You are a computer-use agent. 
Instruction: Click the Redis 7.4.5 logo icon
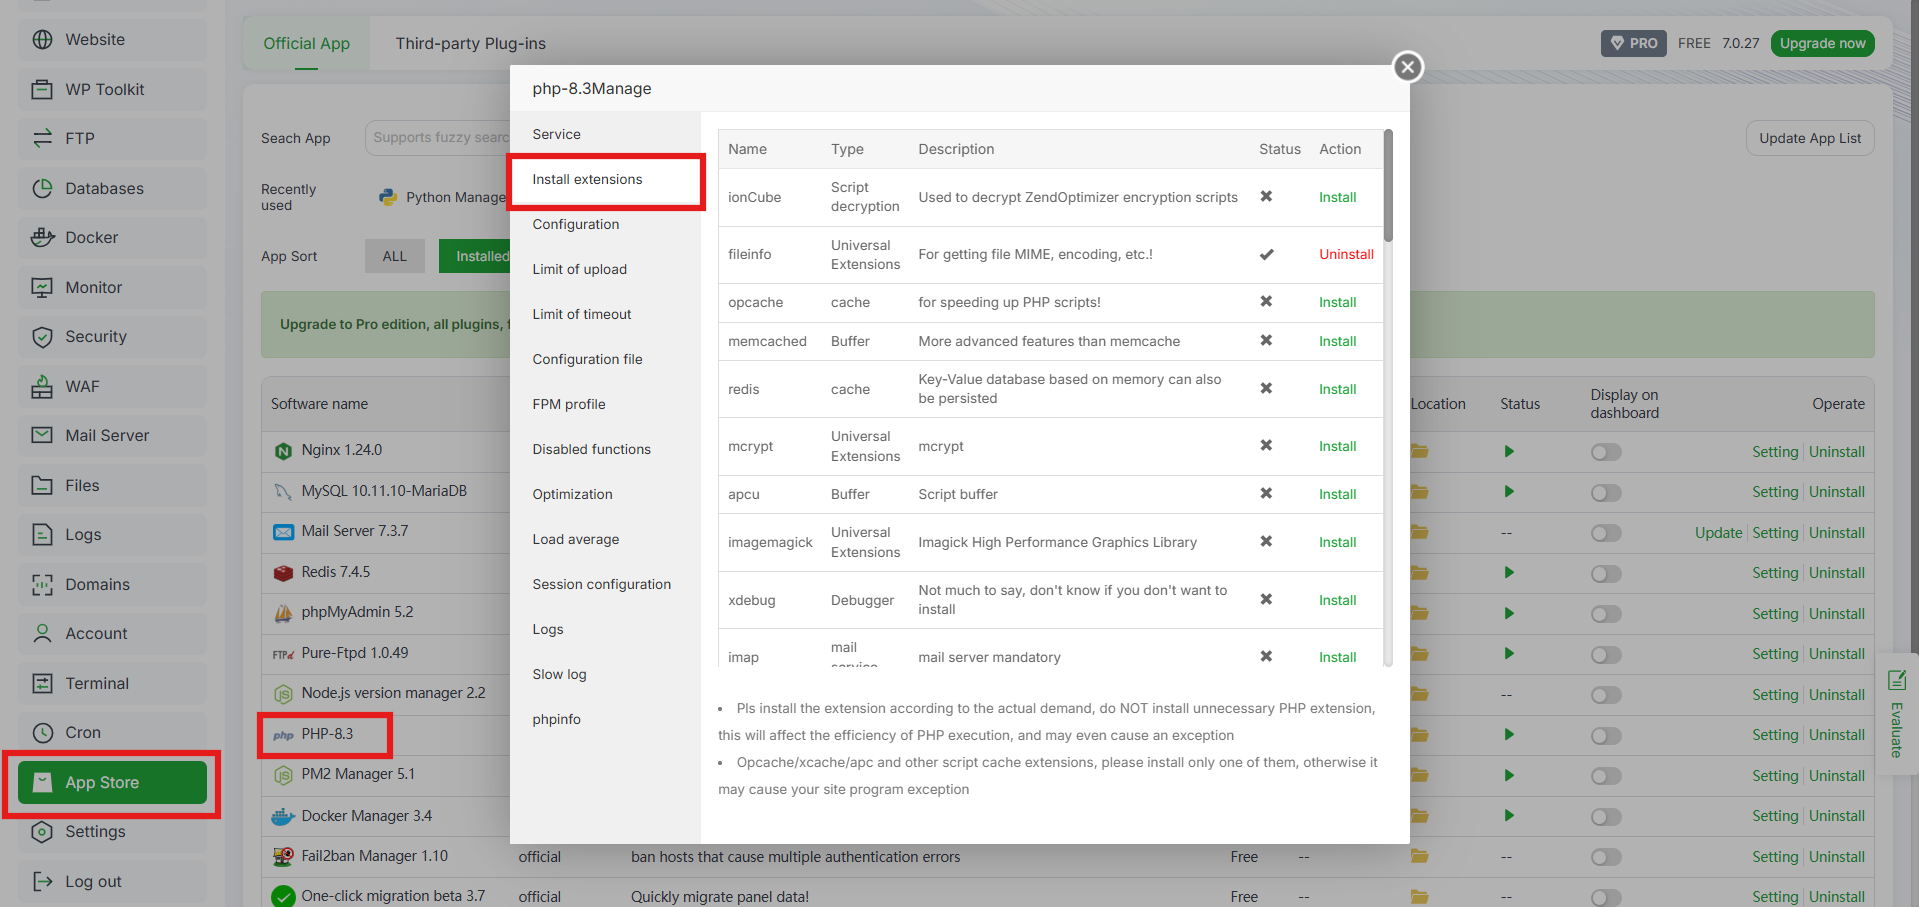coord(283,573)
